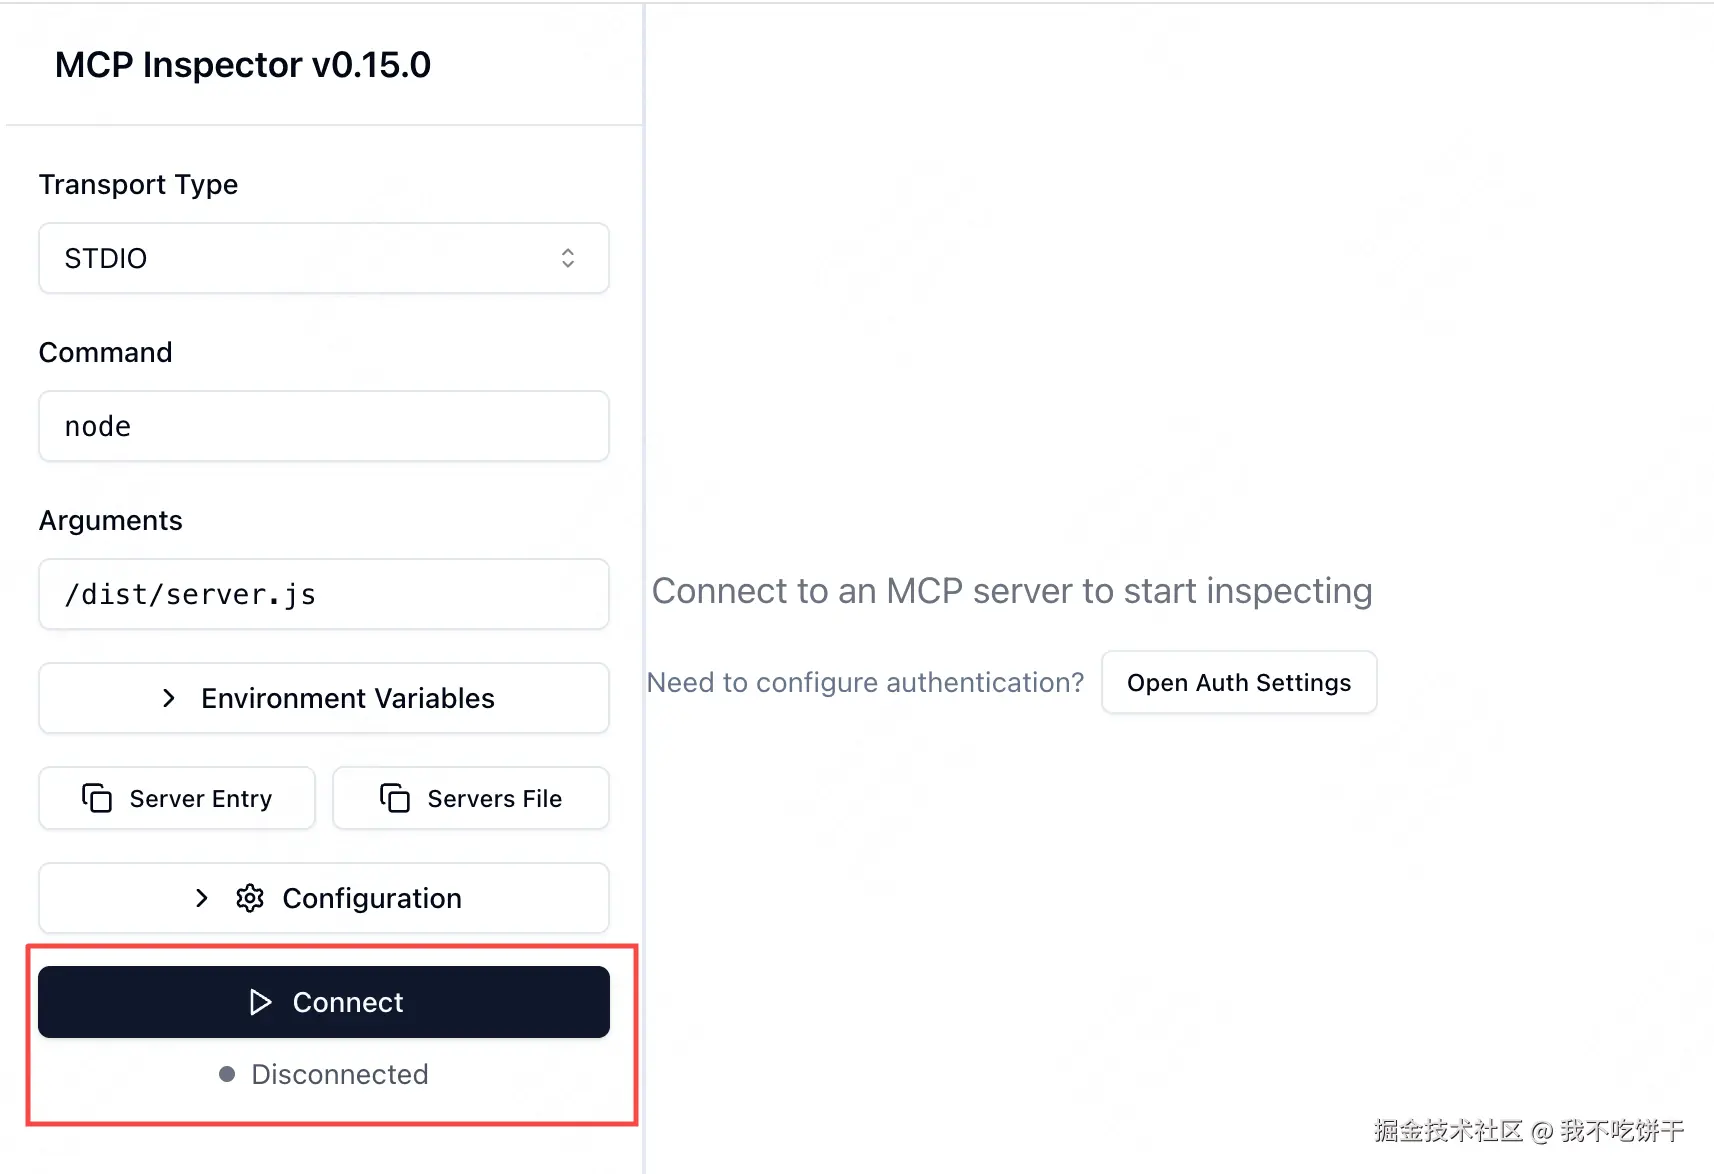Image resolution: width=1714 pixels, height=1174 pixels.
Task: Click the play triangle icon on Connect
Action: coord(260,1002)
